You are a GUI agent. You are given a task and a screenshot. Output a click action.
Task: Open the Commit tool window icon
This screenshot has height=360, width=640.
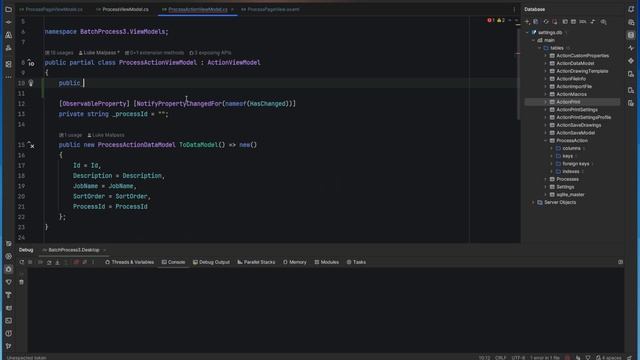(8, 22)
